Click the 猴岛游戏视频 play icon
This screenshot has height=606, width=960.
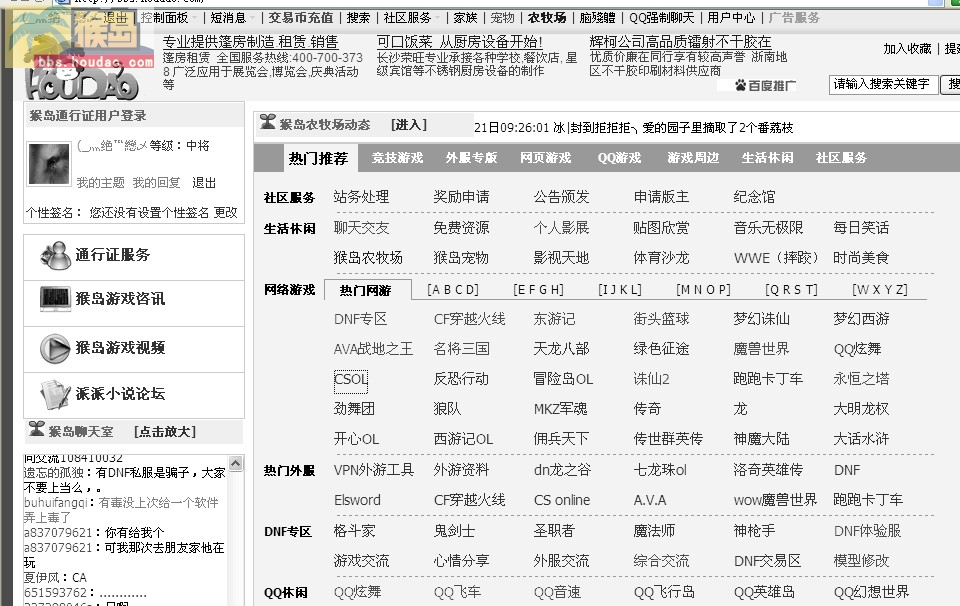55,348
